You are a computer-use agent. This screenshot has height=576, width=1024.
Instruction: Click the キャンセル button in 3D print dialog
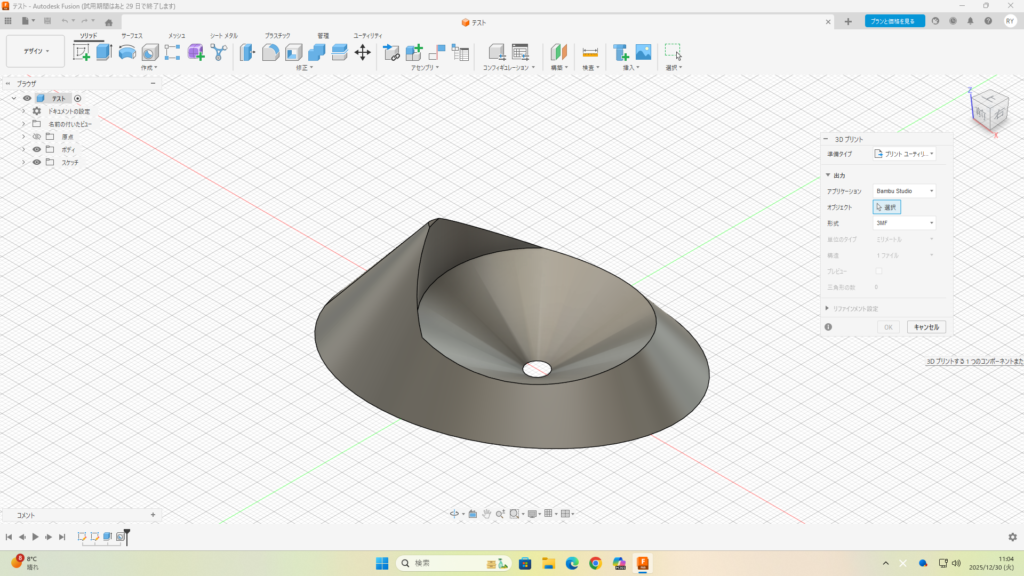pyautogui.click(x=926, y=327)
